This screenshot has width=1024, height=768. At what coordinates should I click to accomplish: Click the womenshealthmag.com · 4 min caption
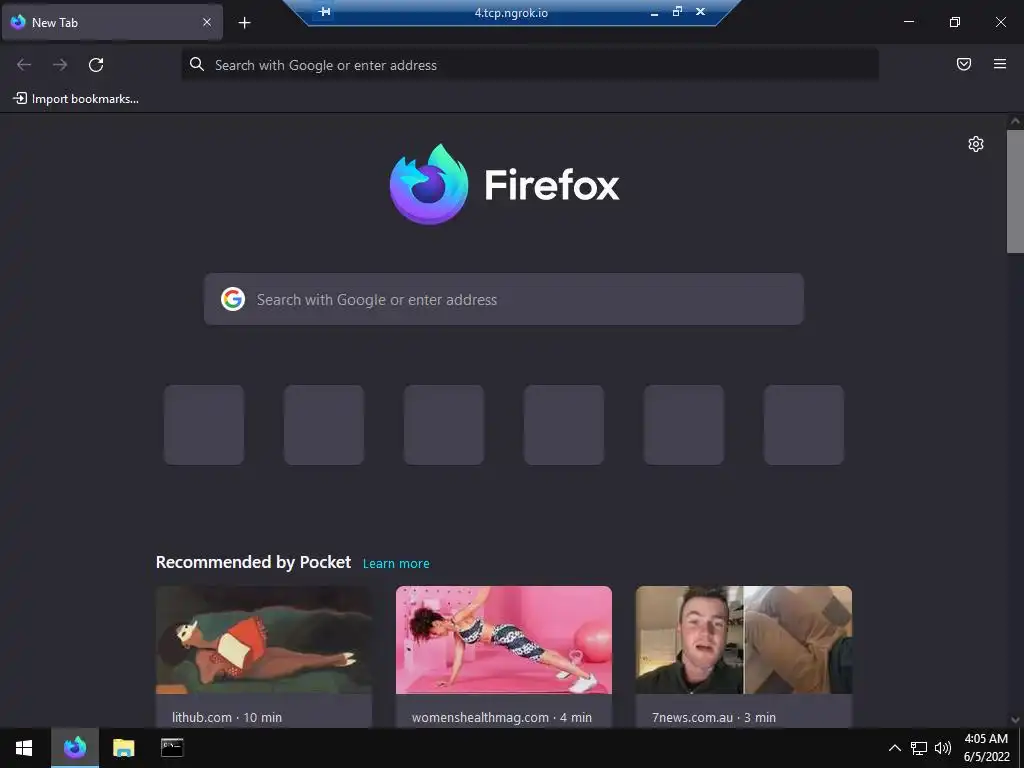click(x=502, y=717)
